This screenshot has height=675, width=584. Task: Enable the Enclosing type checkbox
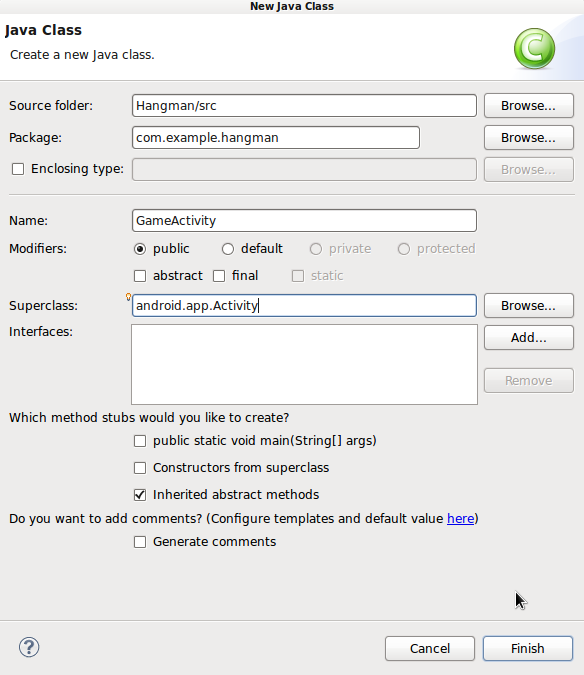pos(18,169)
